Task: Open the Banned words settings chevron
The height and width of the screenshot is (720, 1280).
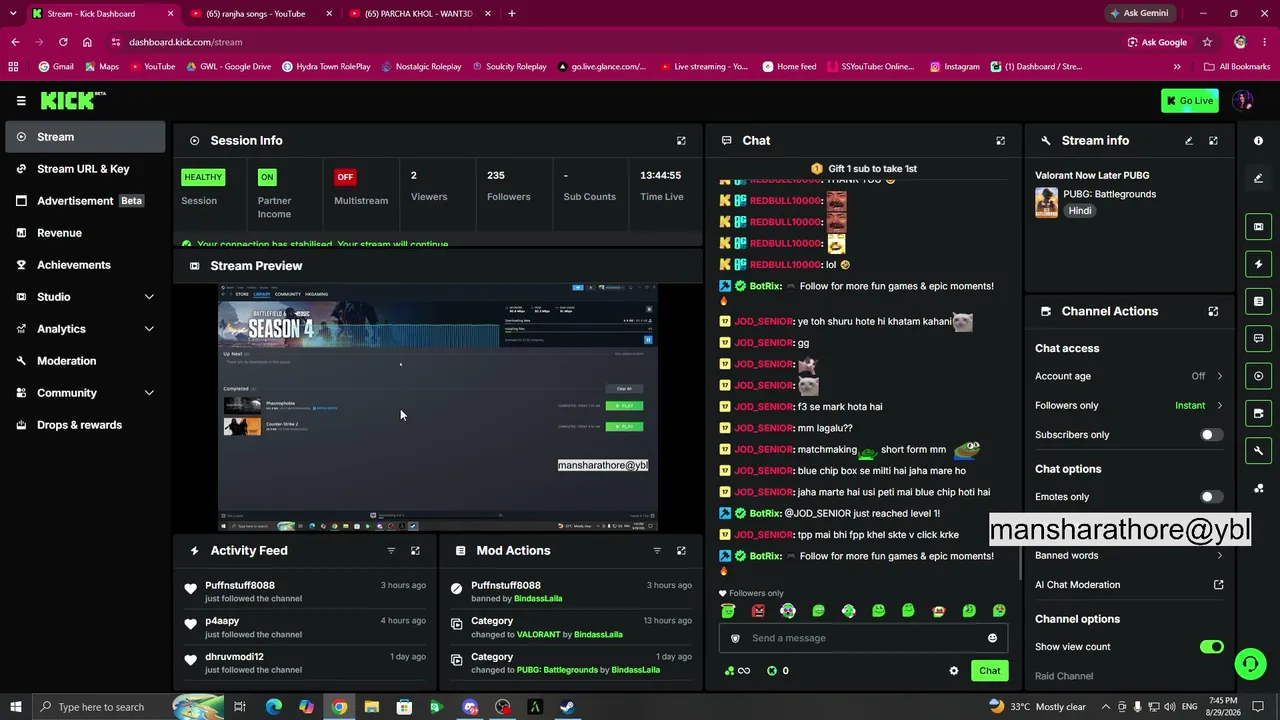Action: [x=1219, y=556]
